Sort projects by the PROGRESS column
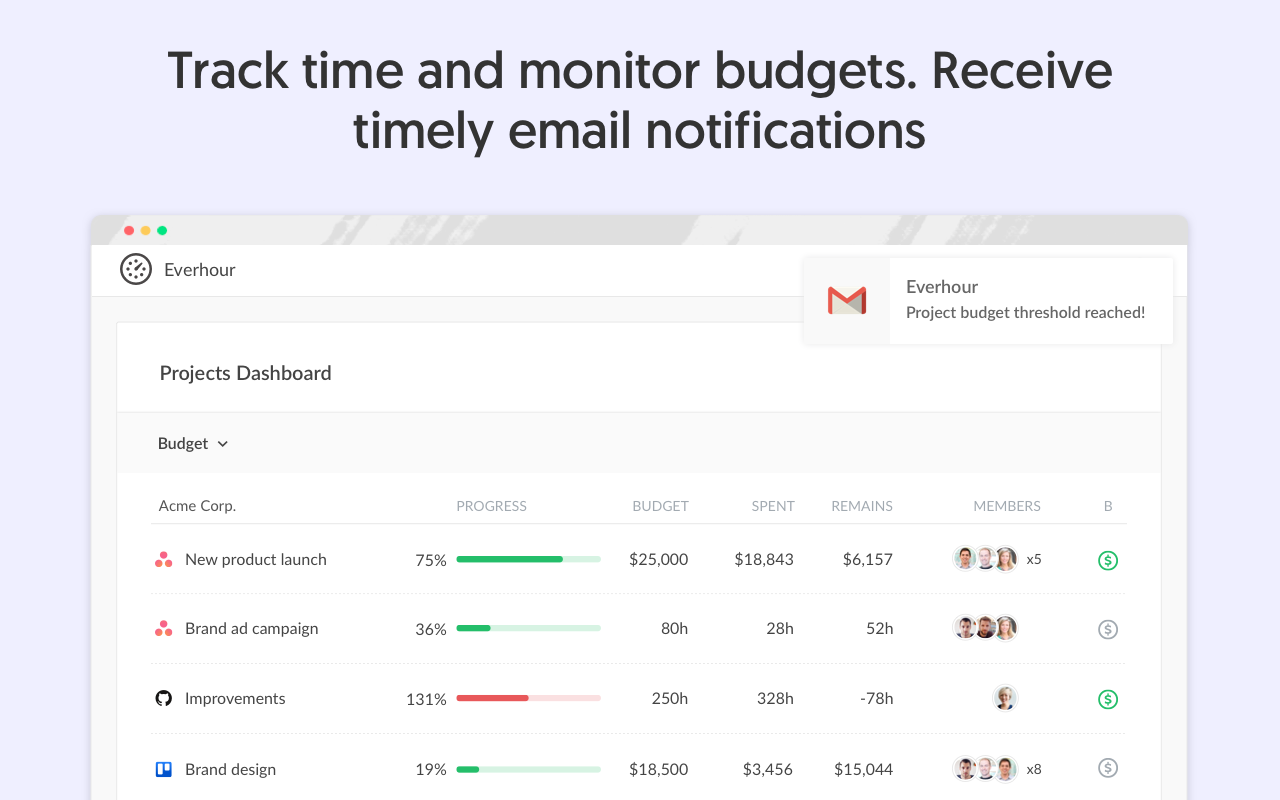 click(x=491, y=506)
